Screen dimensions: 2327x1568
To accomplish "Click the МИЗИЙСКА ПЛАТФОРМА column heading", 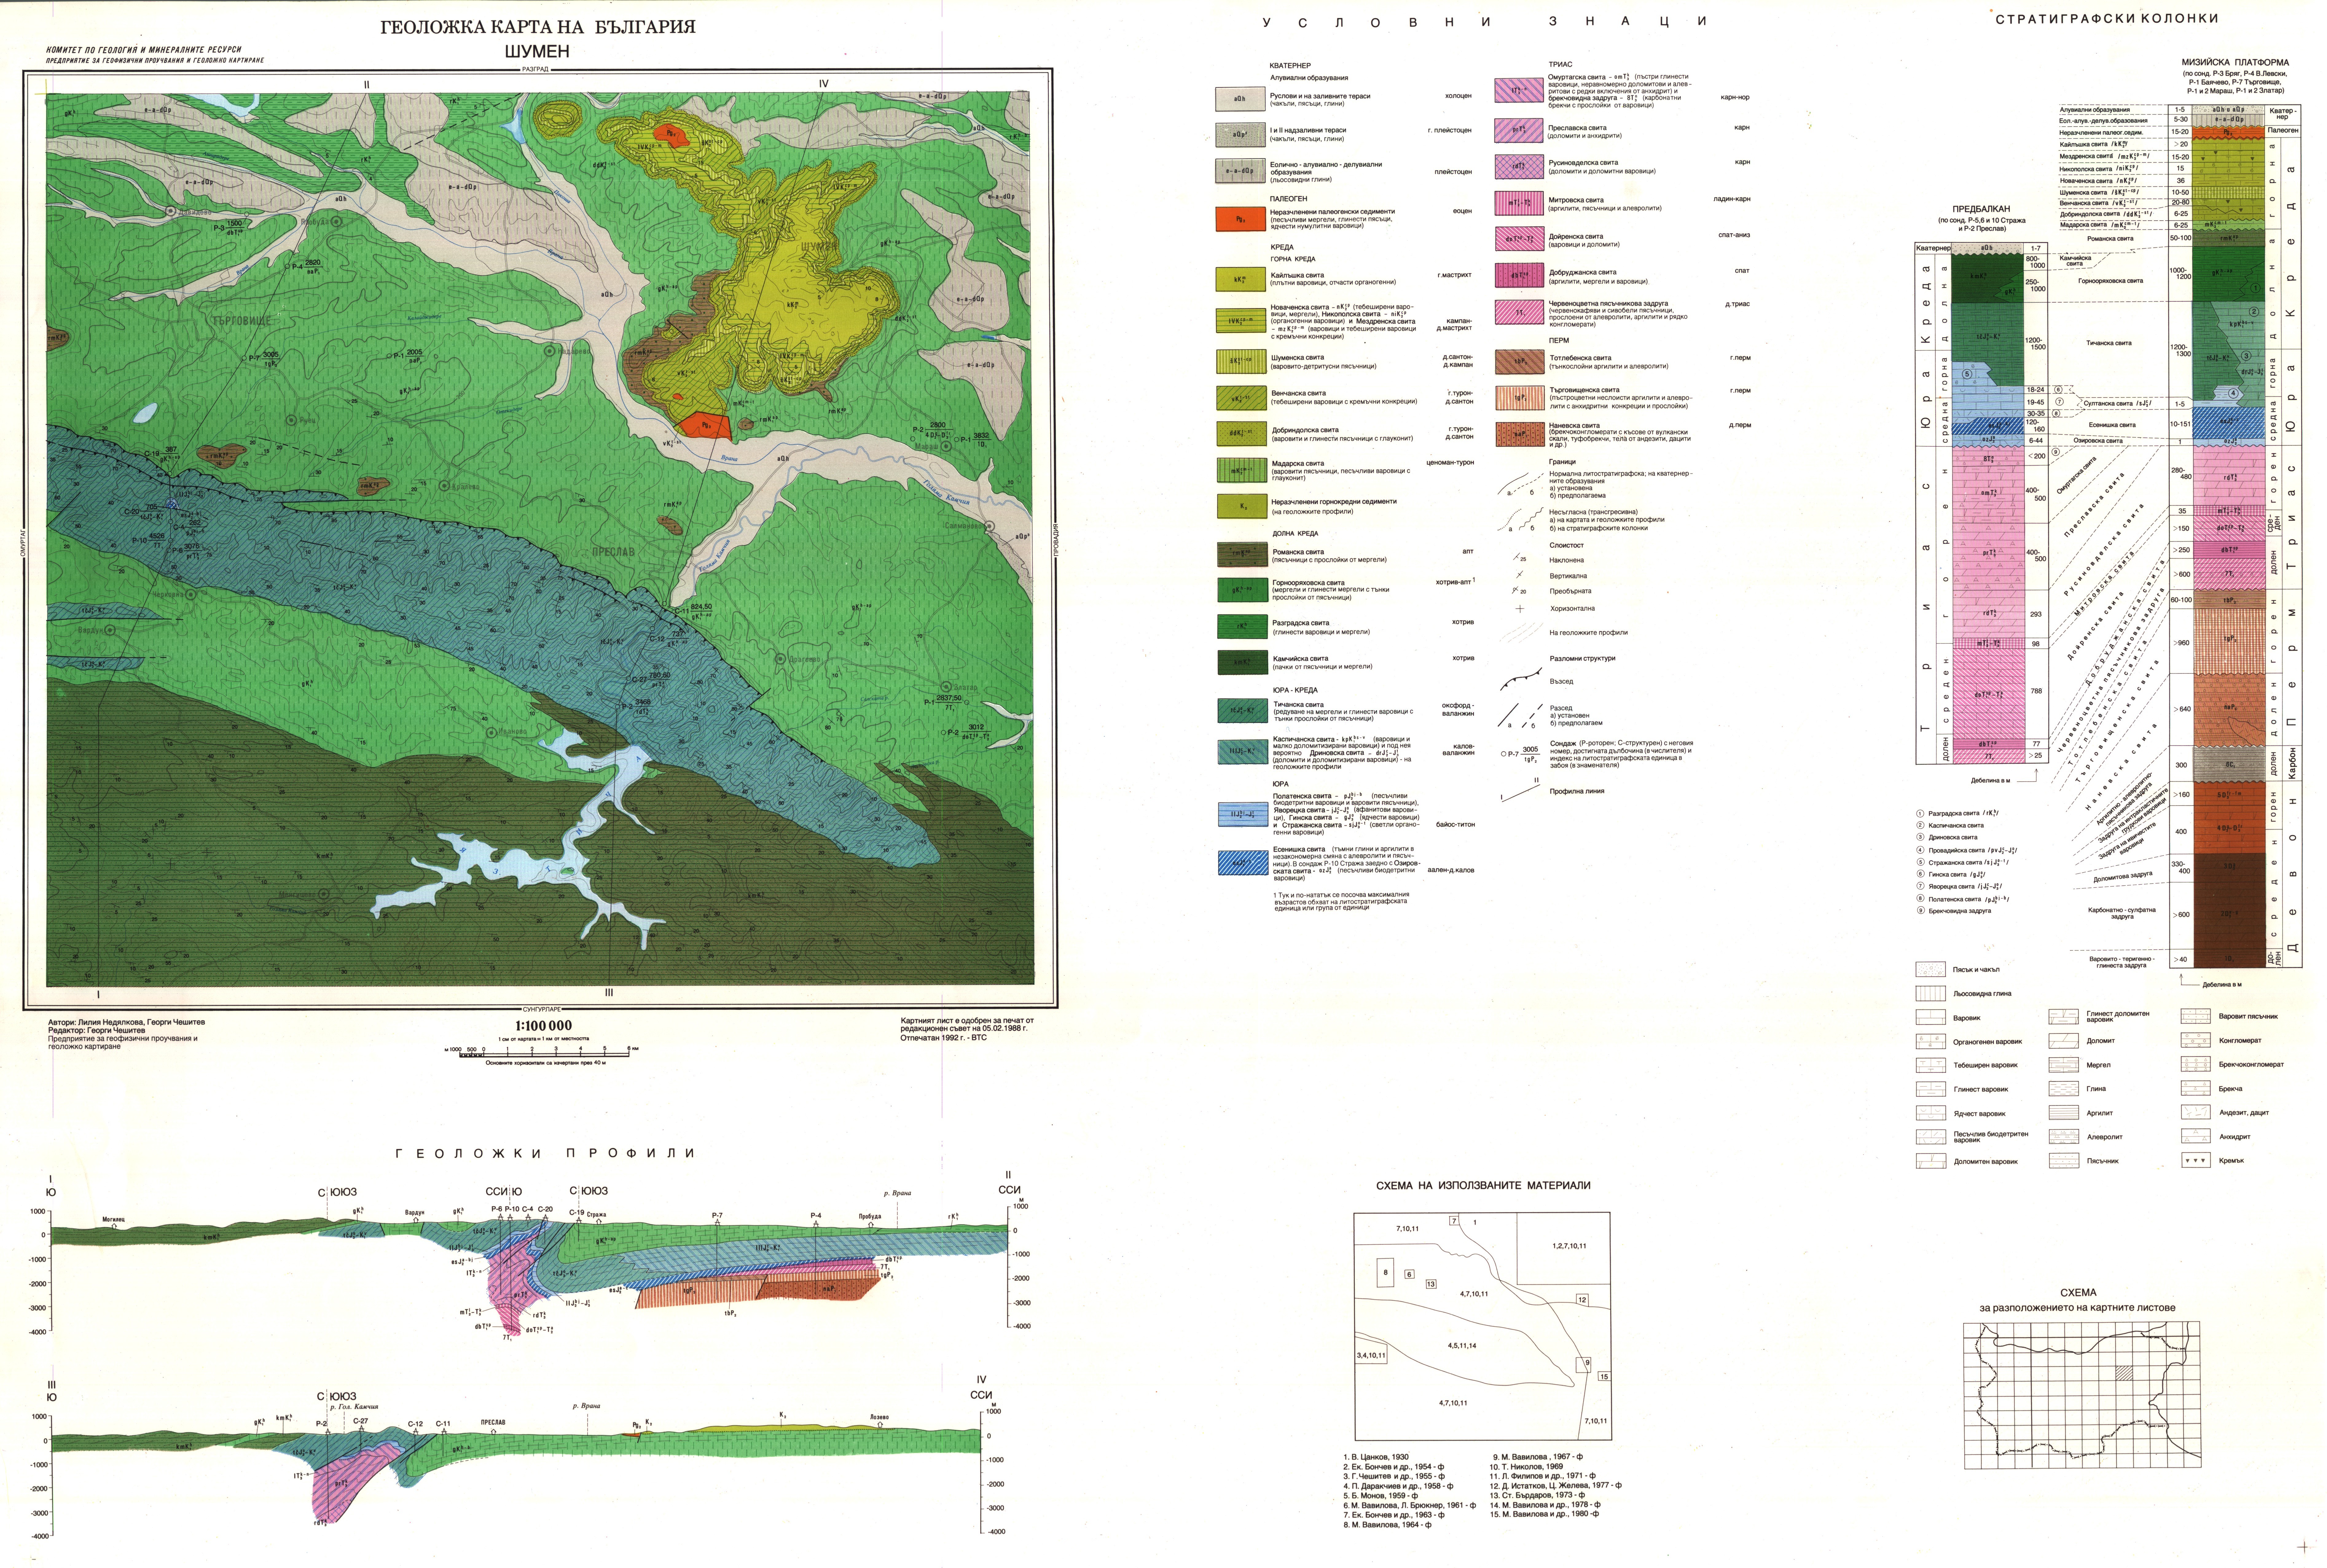I will (2235, 62).
